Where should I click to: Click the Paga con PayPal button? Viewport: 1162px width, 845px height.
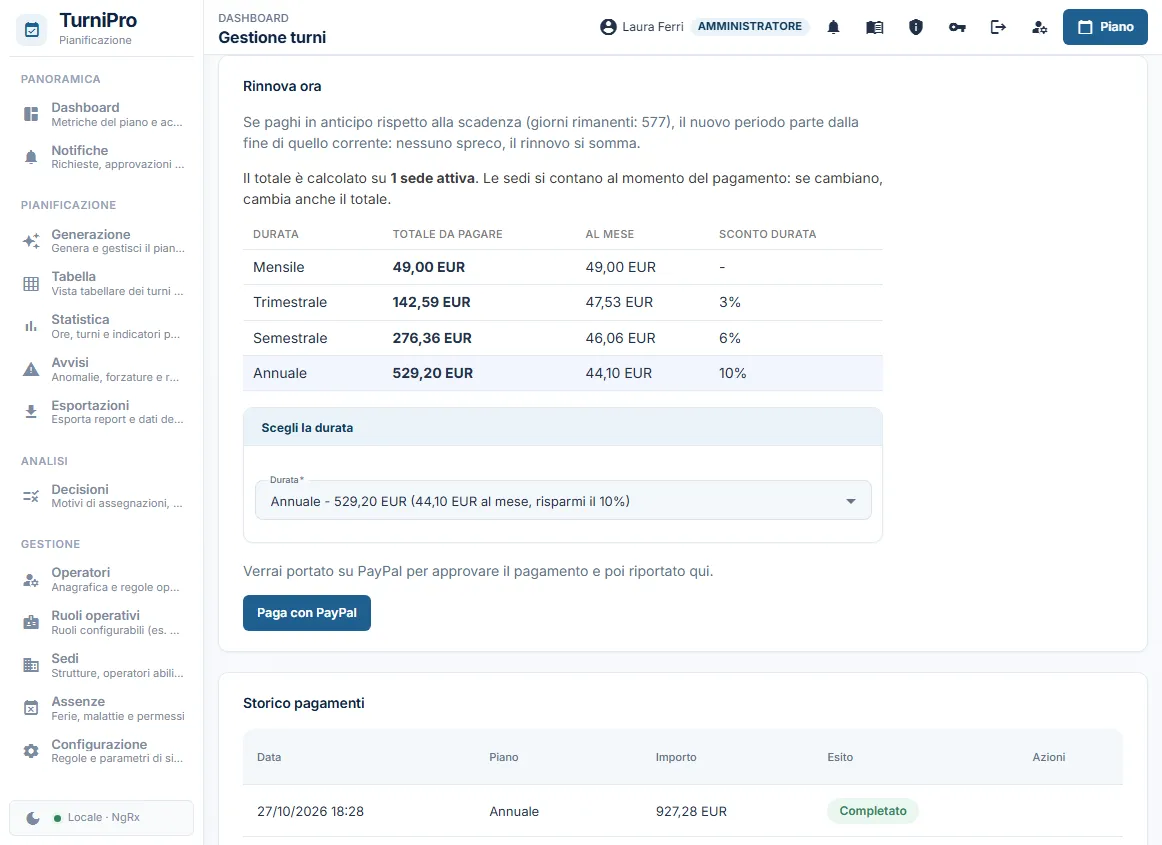click(x=307, y=613)
